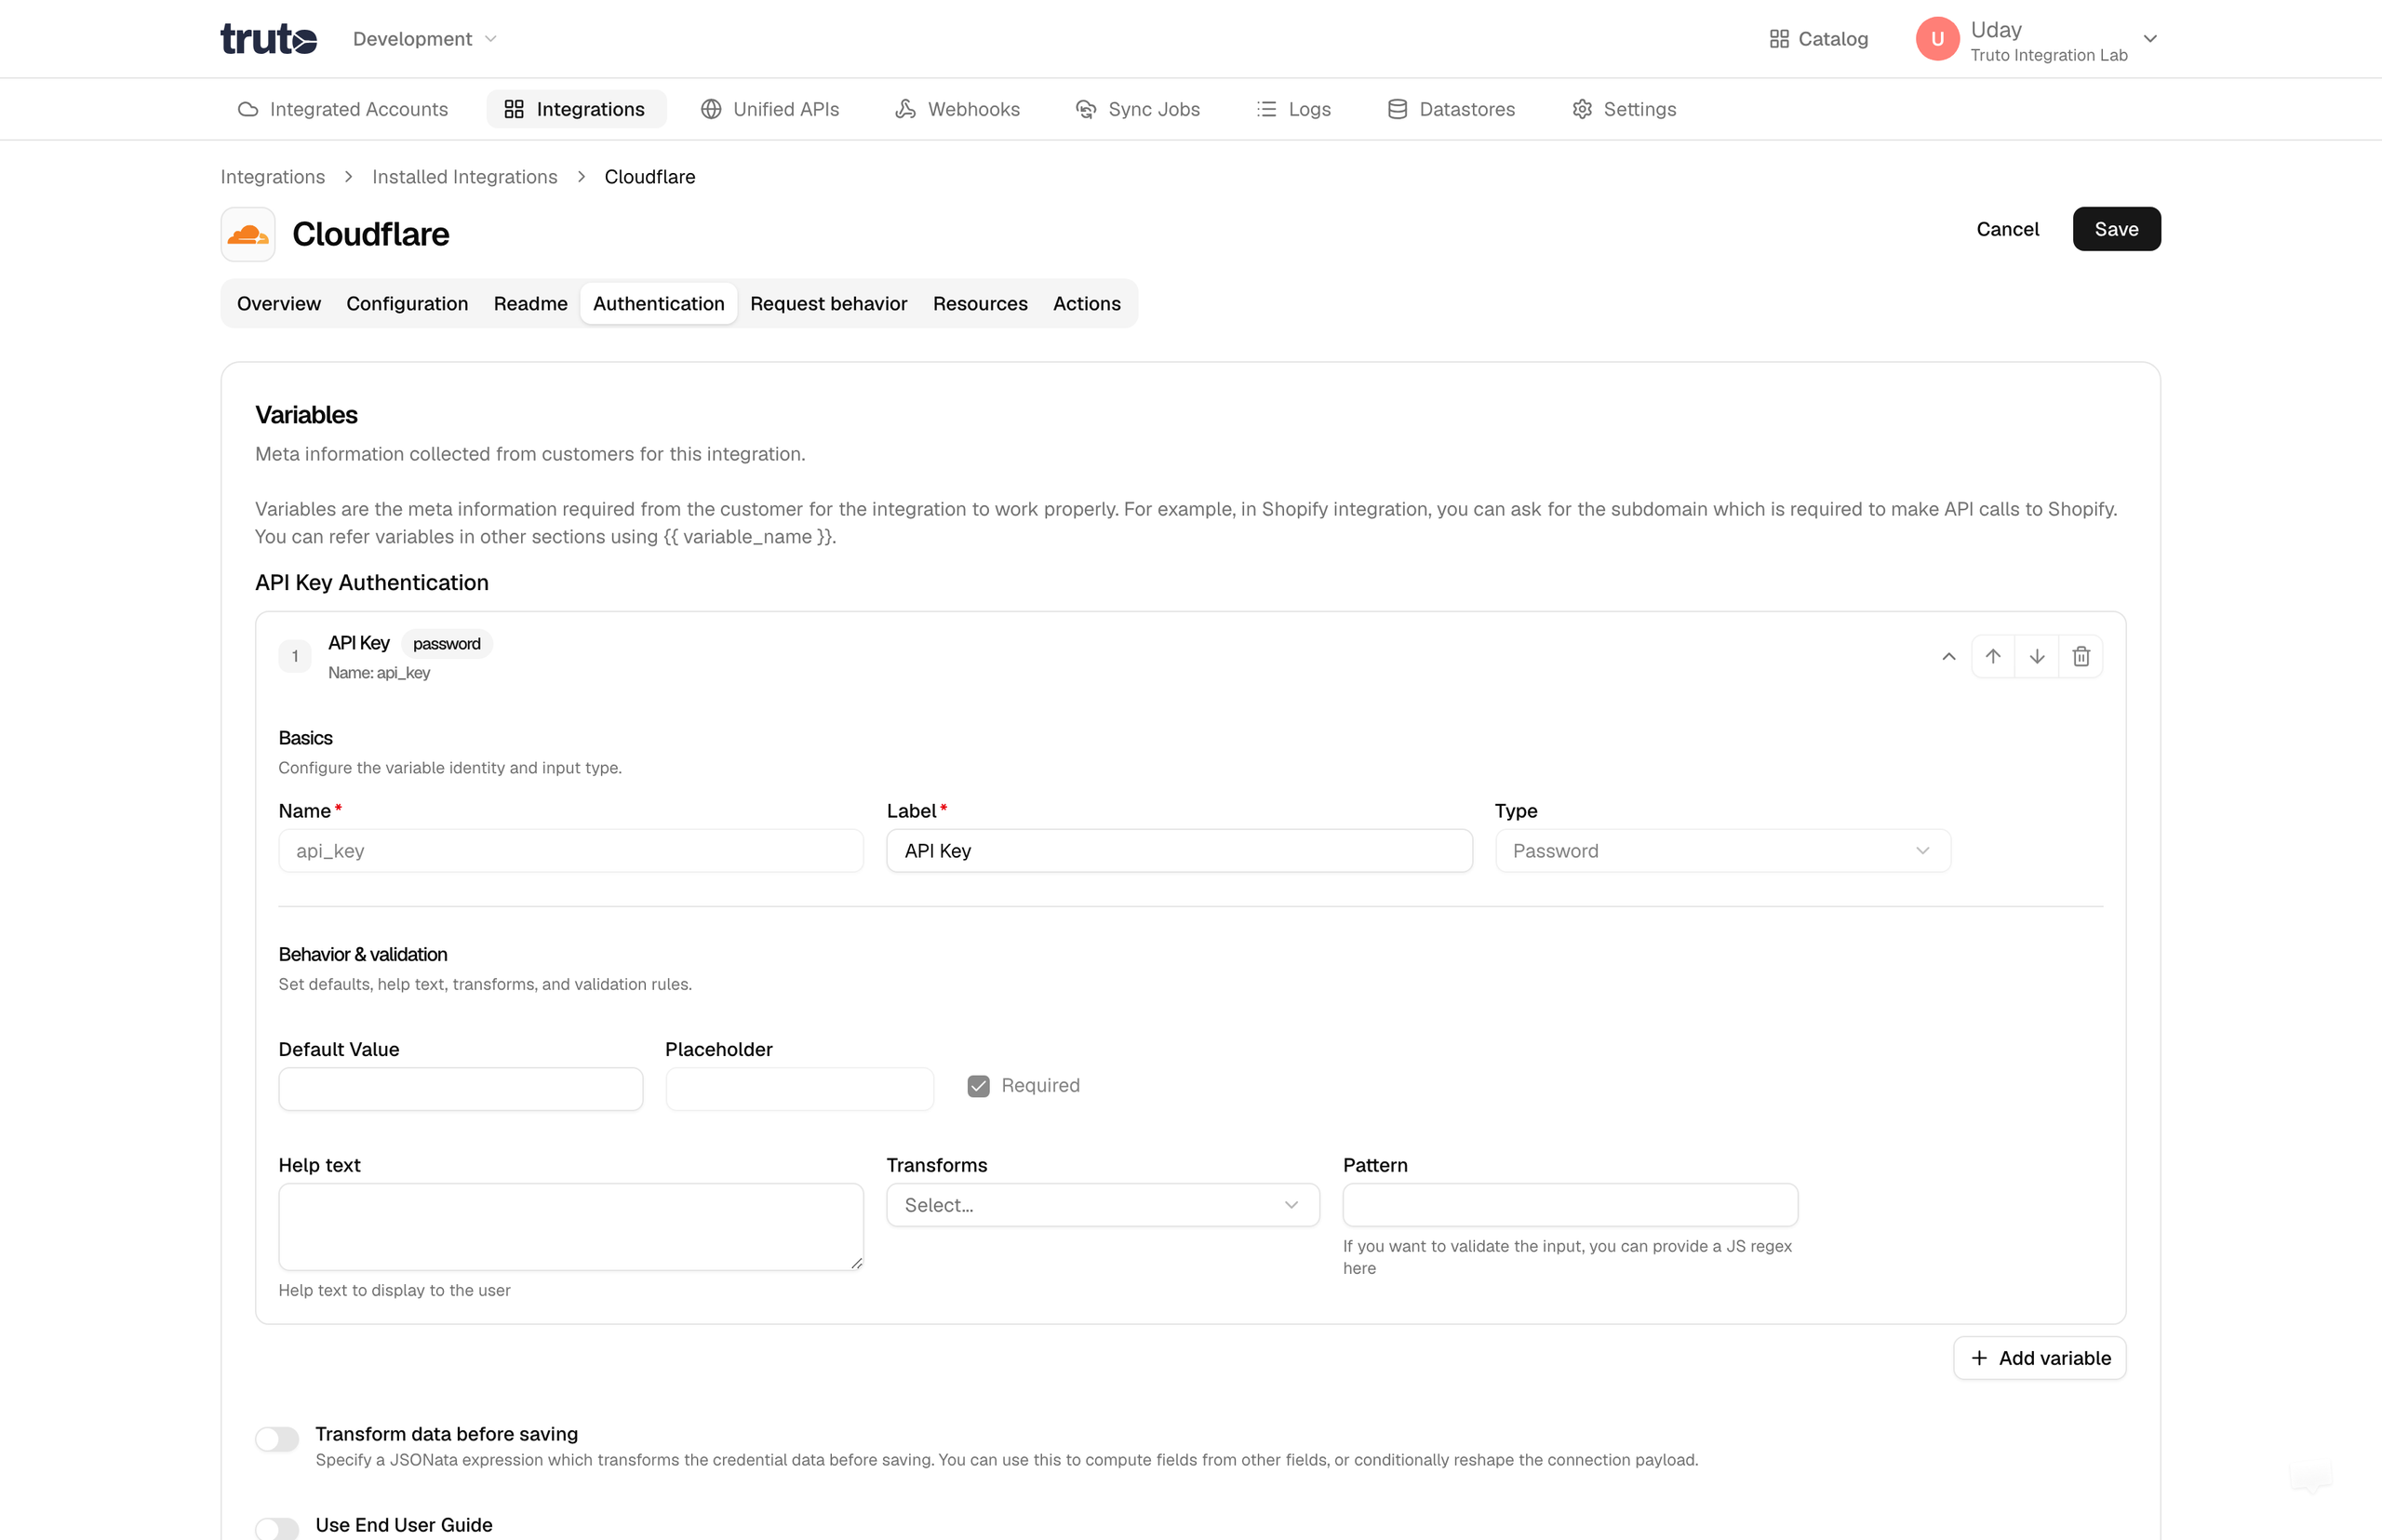2382x1540 pixels.
Task: Click the plus icon on Add variable
Action: coord(1978,1358)
